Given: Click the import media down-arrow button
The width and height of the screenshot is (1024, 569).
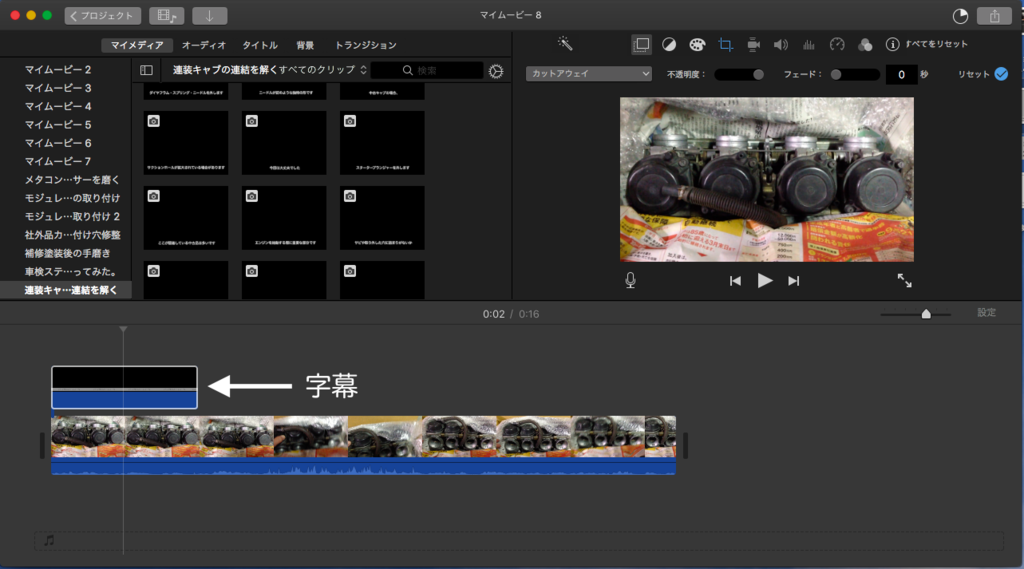Looking at the screenshot, I should point(210,16).
